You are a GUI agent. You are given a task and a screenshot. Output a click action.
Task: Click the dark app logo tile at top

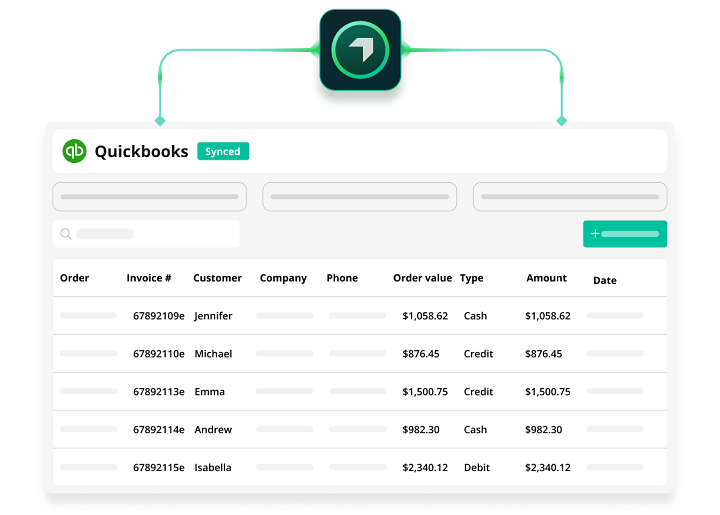(360, 50)
